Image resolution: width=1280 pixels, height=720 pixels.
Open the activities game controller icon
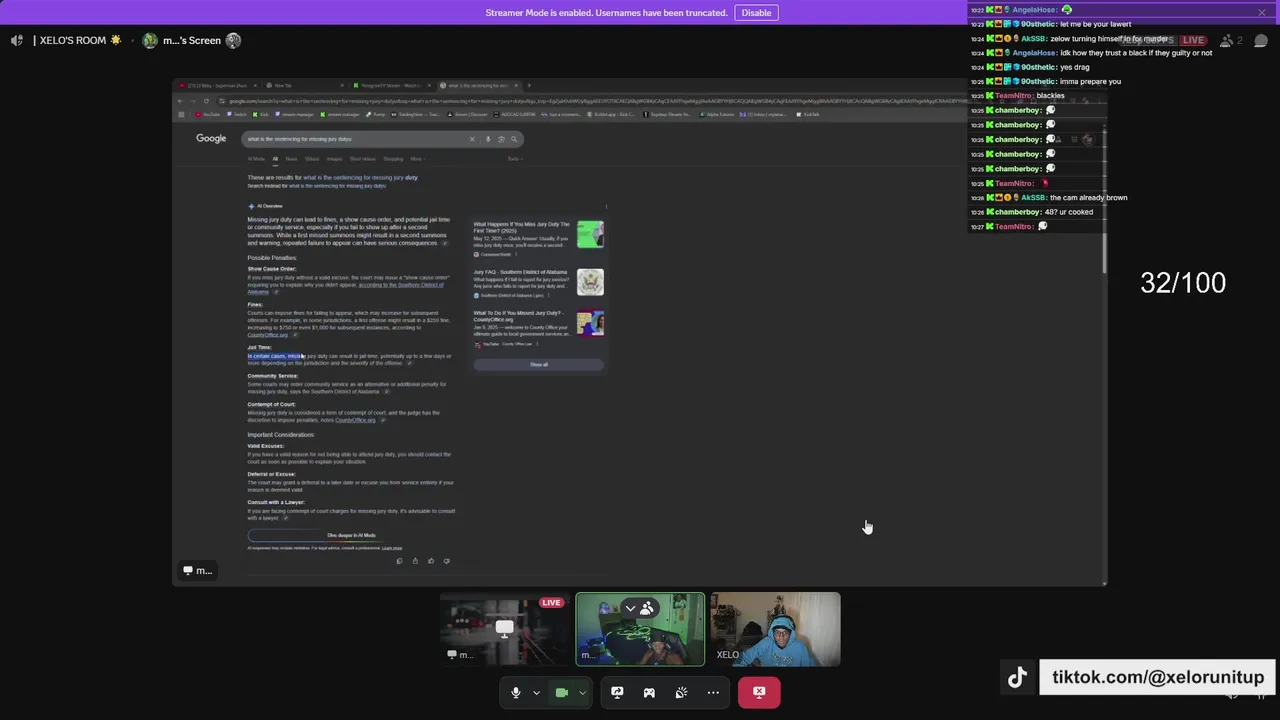649,692
